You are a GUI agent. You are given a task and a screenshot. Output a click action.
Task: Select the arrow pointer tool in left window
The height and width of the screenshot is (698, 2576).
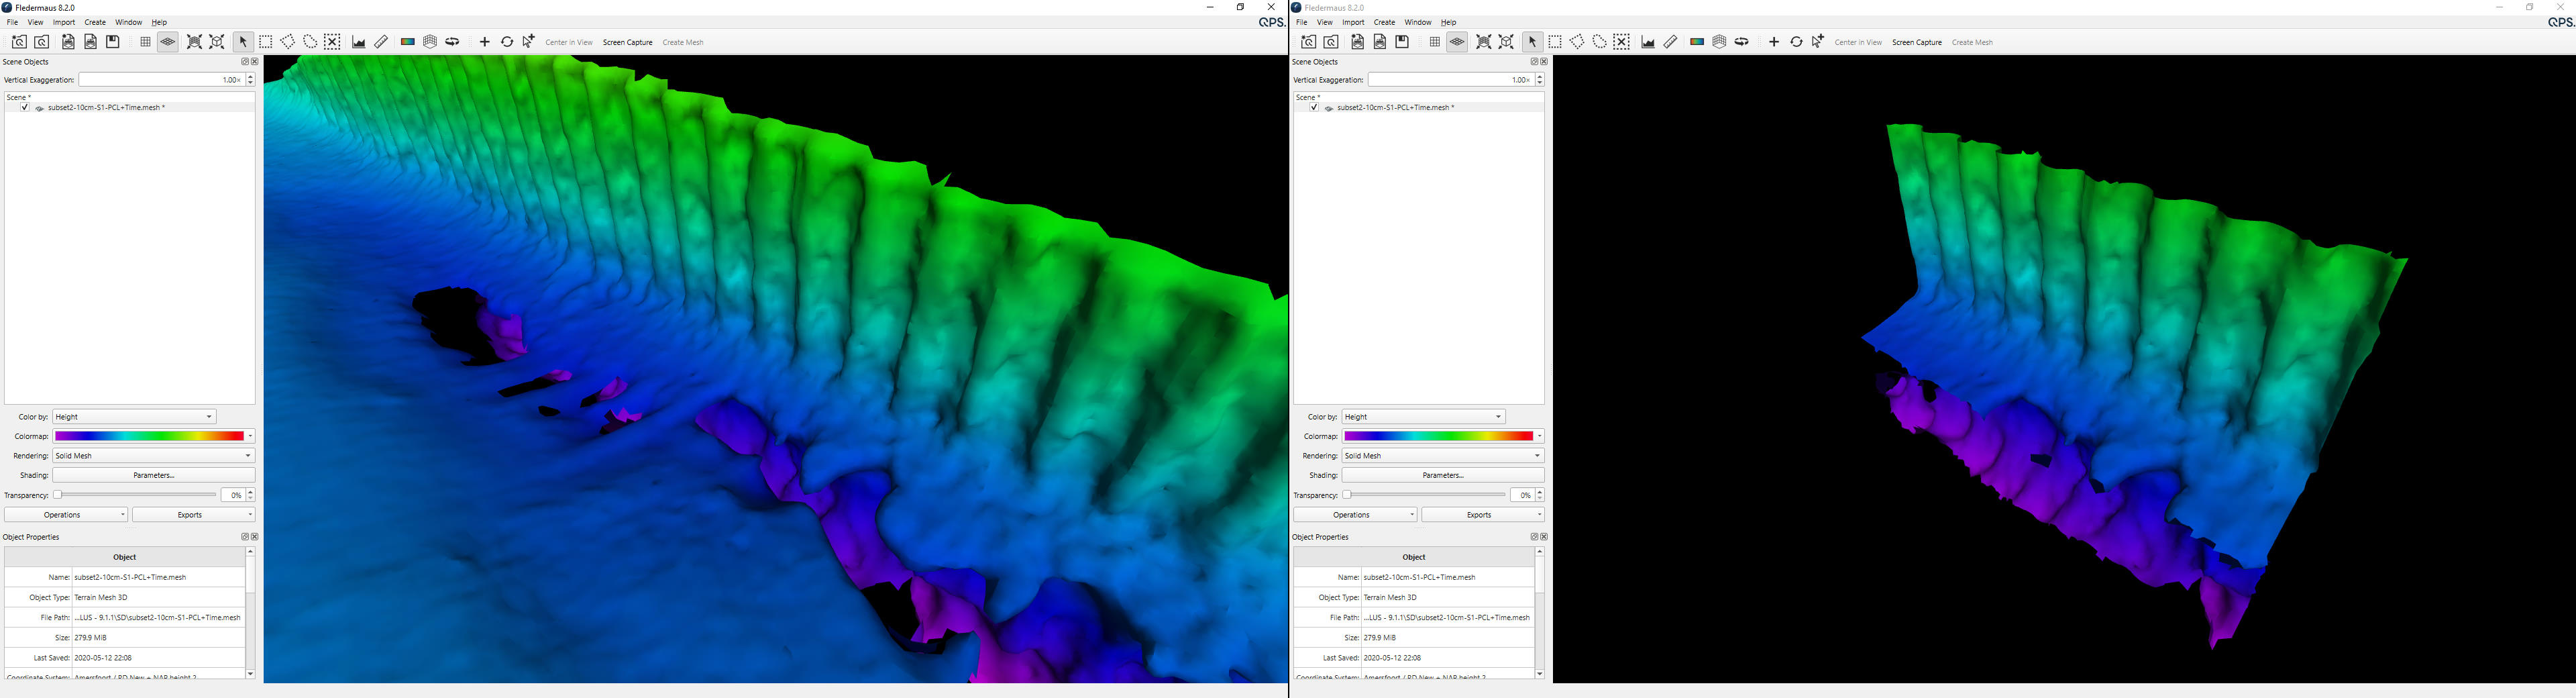243,42
